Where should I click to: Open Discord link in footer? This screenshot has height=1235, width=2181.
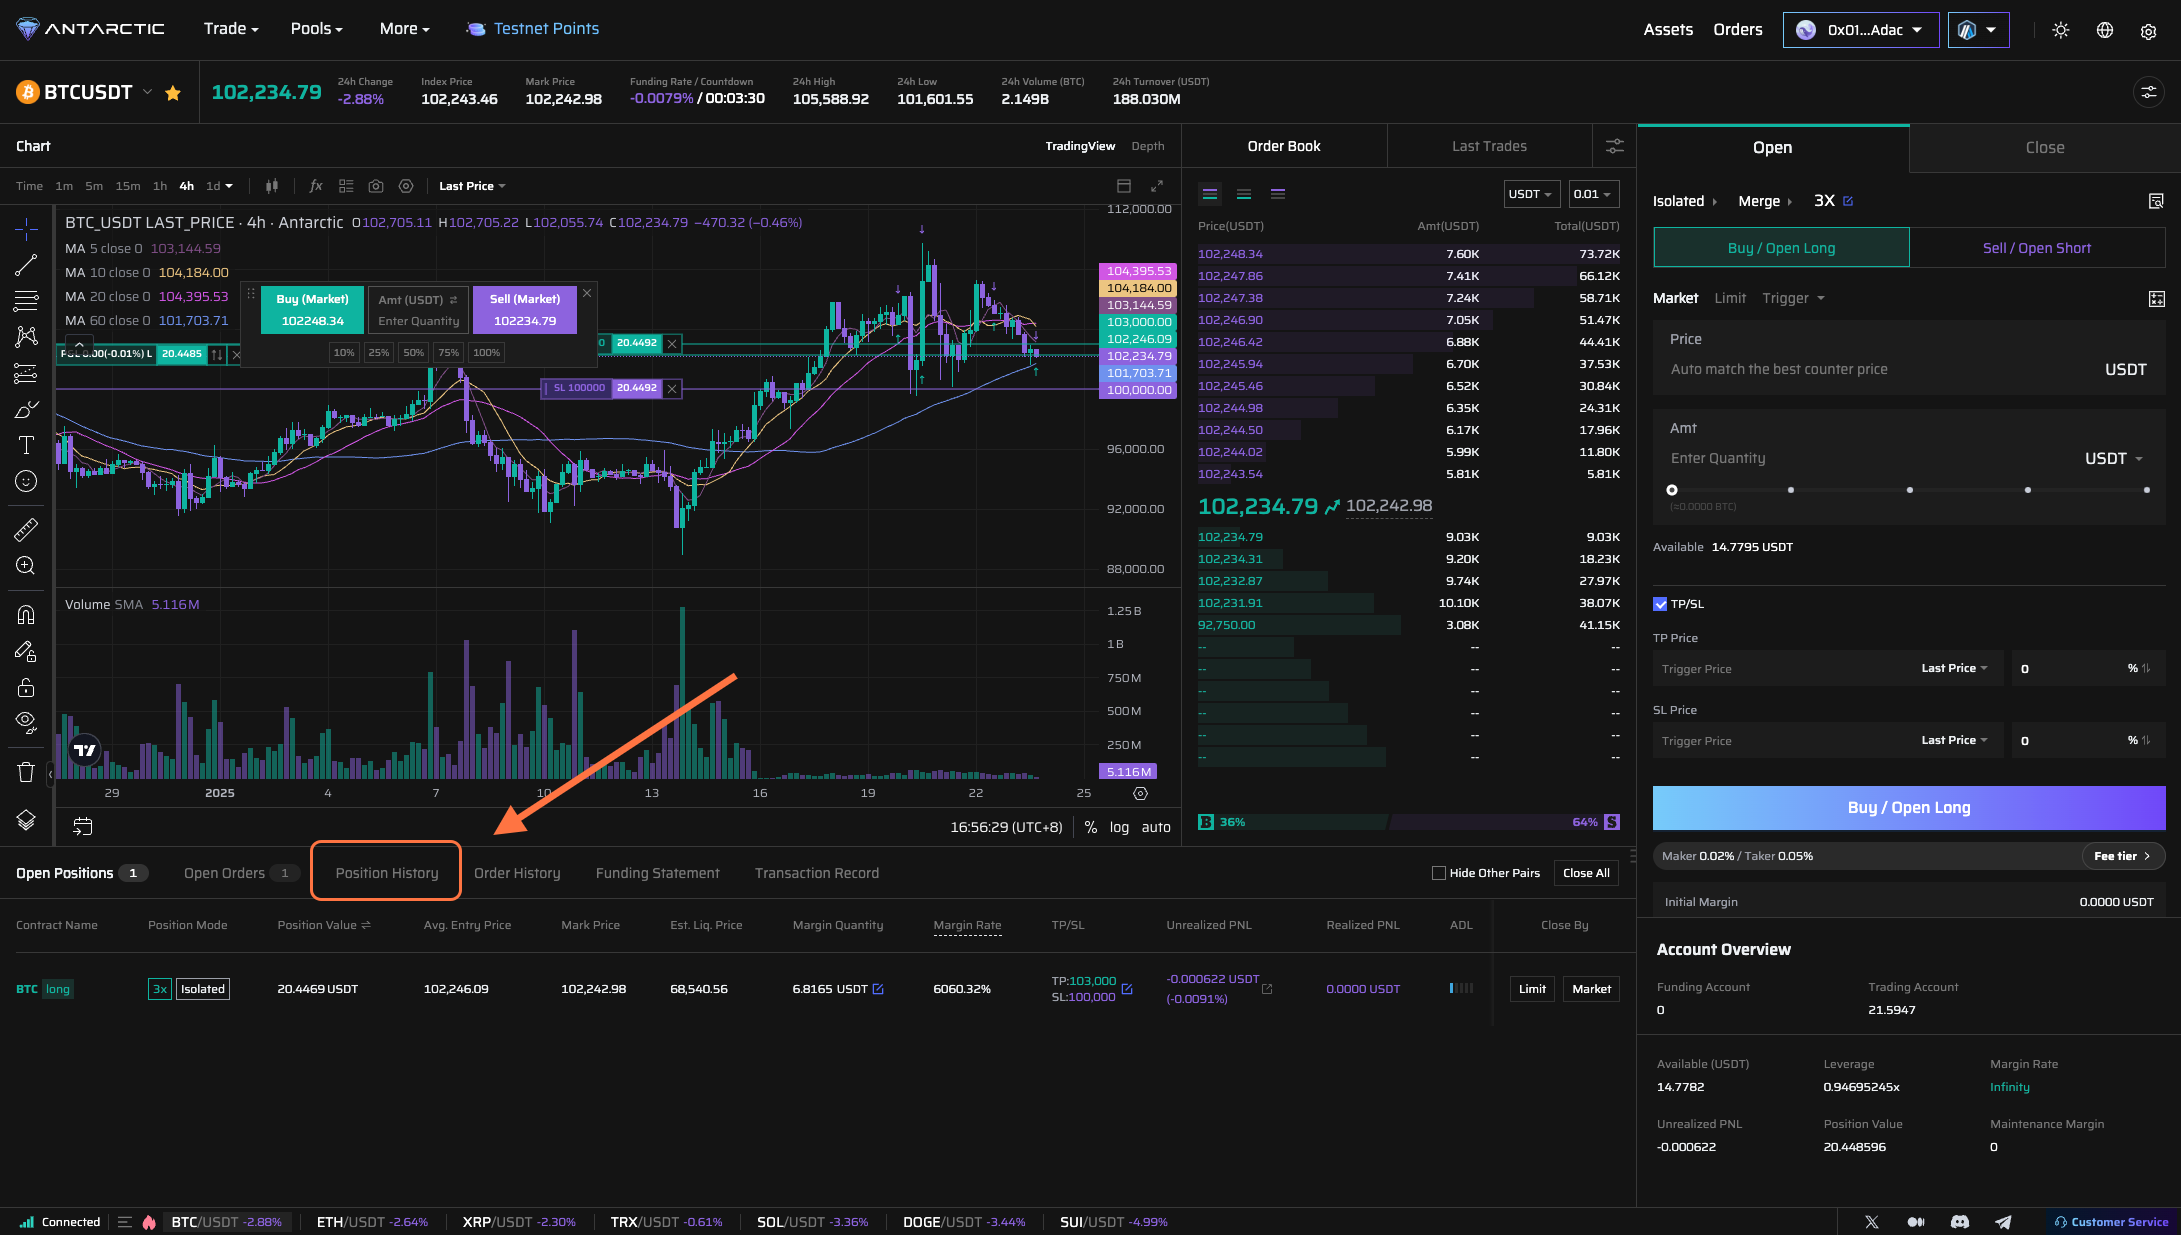[x=1960, y=1222]
